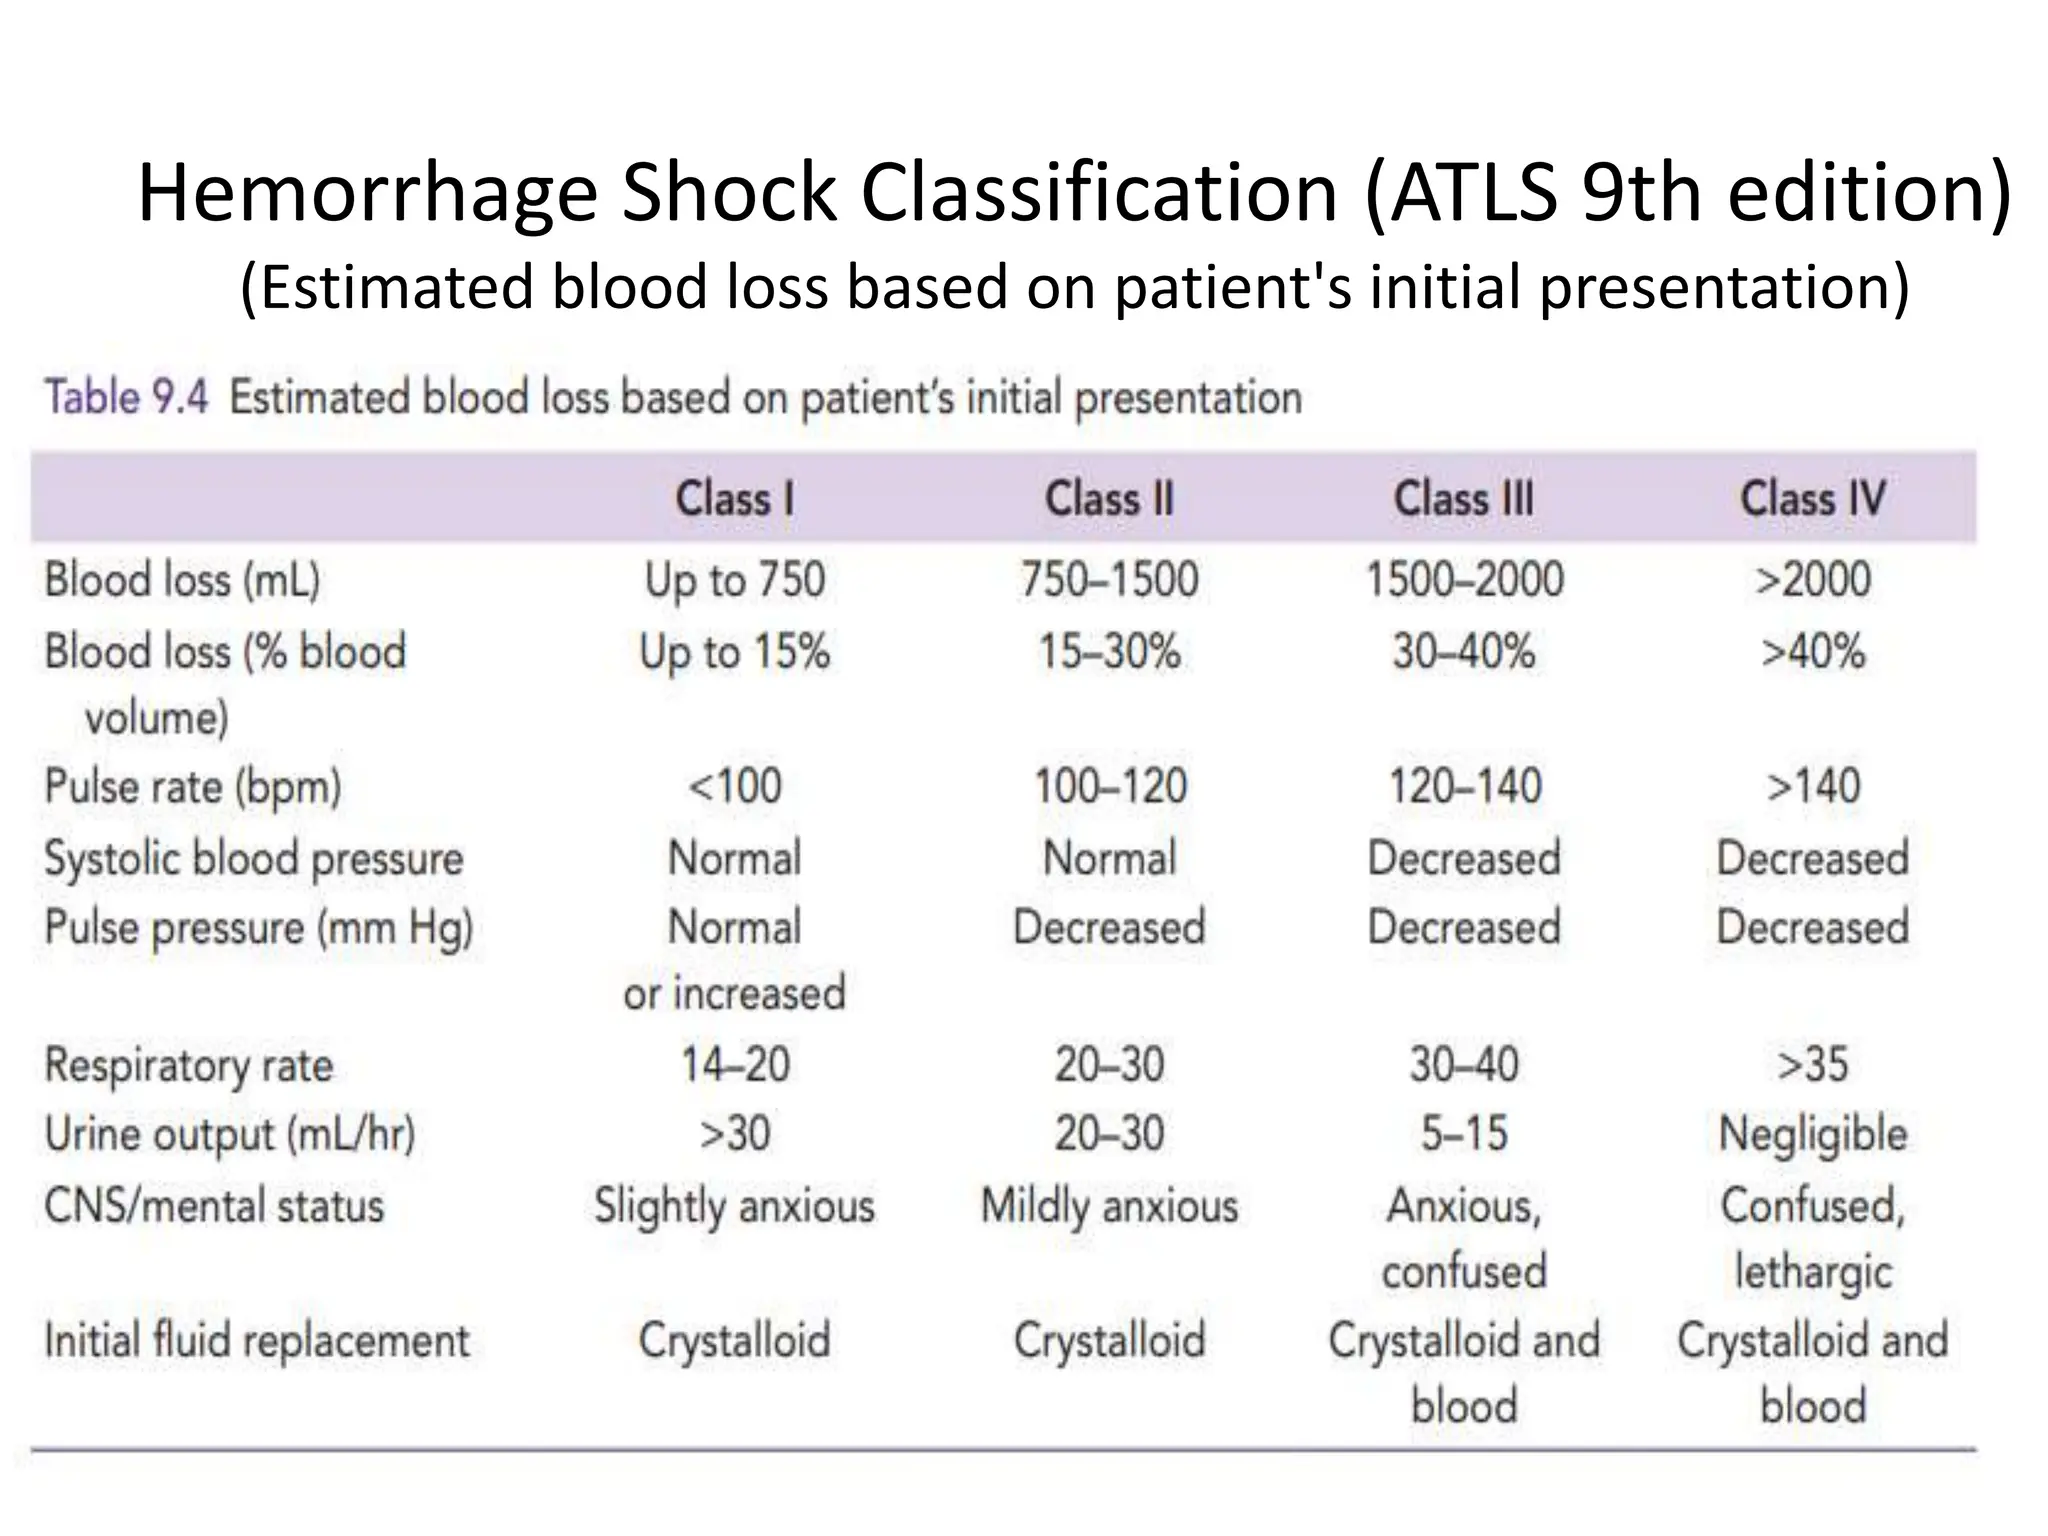Click the Table 9.4 caption text
Viewport: 2048px width, 1536px height.
pyautogui.click(x=673, y=398)
